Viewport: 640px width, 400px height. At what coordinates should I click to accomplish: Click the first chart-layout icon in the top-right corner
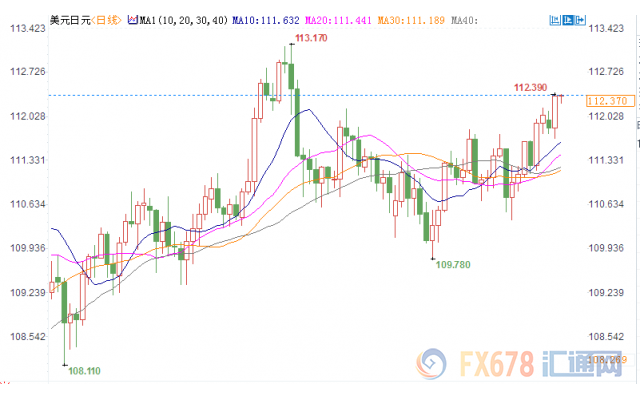(555, 20)
